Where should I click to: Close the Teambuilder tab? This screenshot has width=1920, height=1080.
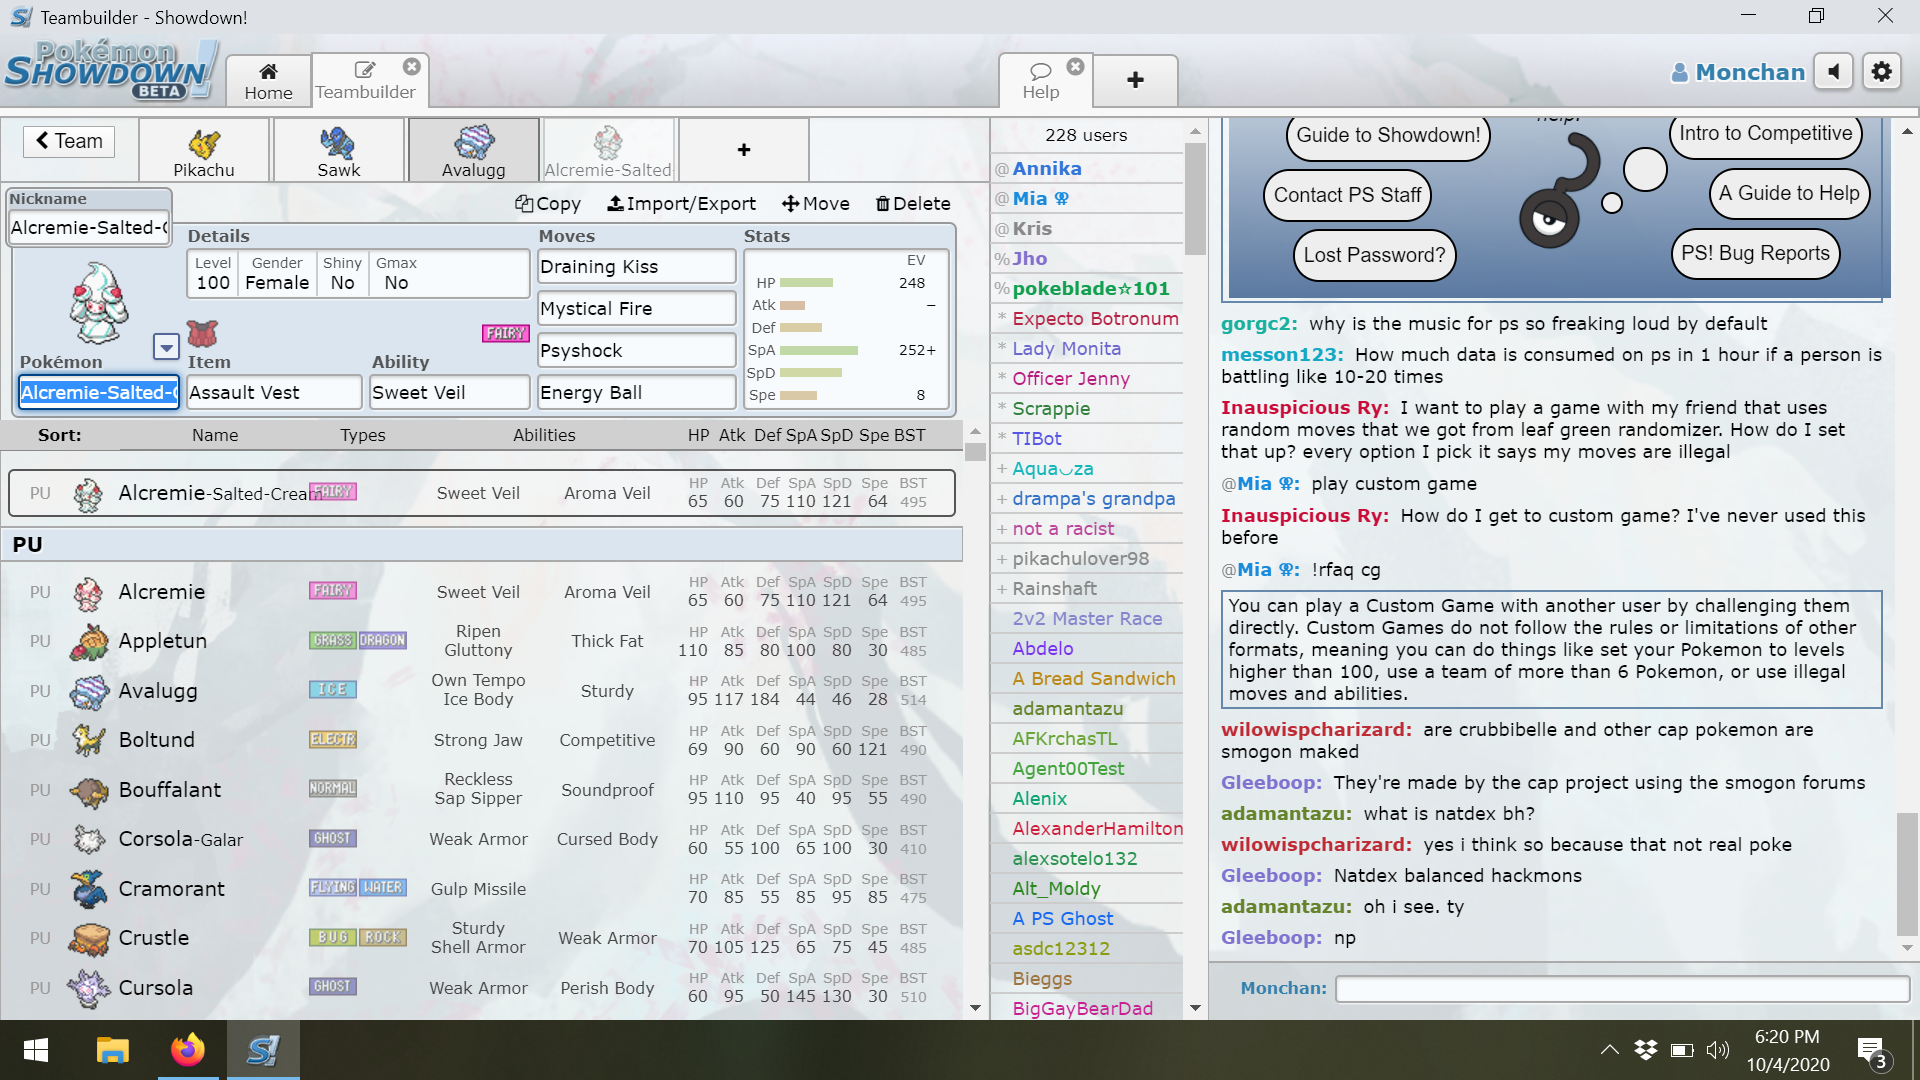tap(411, 67)
